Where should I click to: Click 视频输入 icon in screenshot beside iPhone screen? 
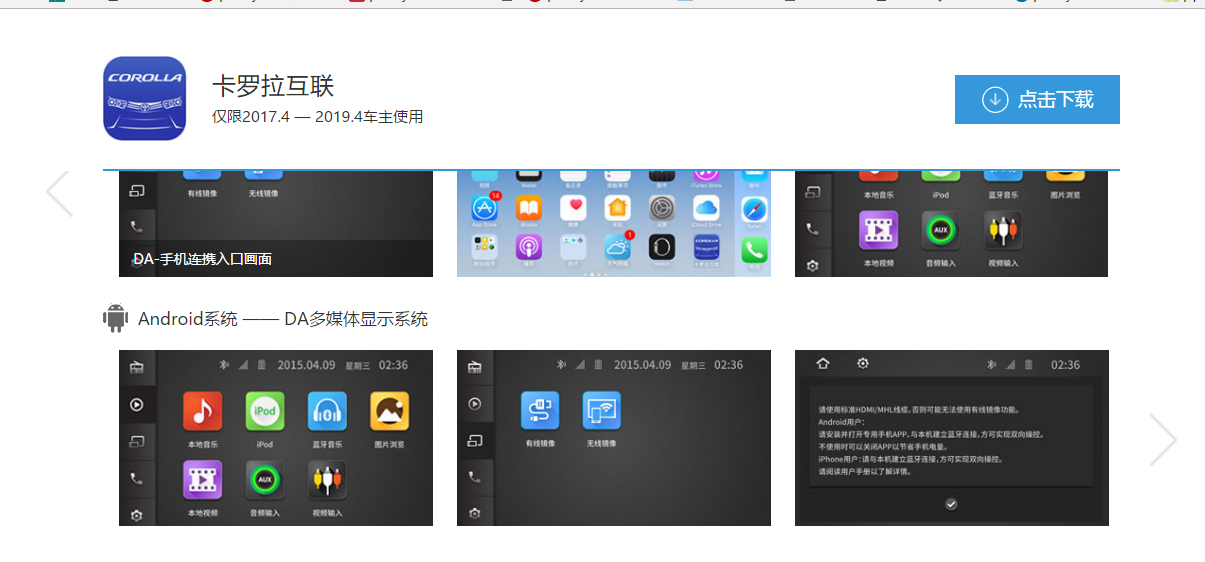[1003, 231]
